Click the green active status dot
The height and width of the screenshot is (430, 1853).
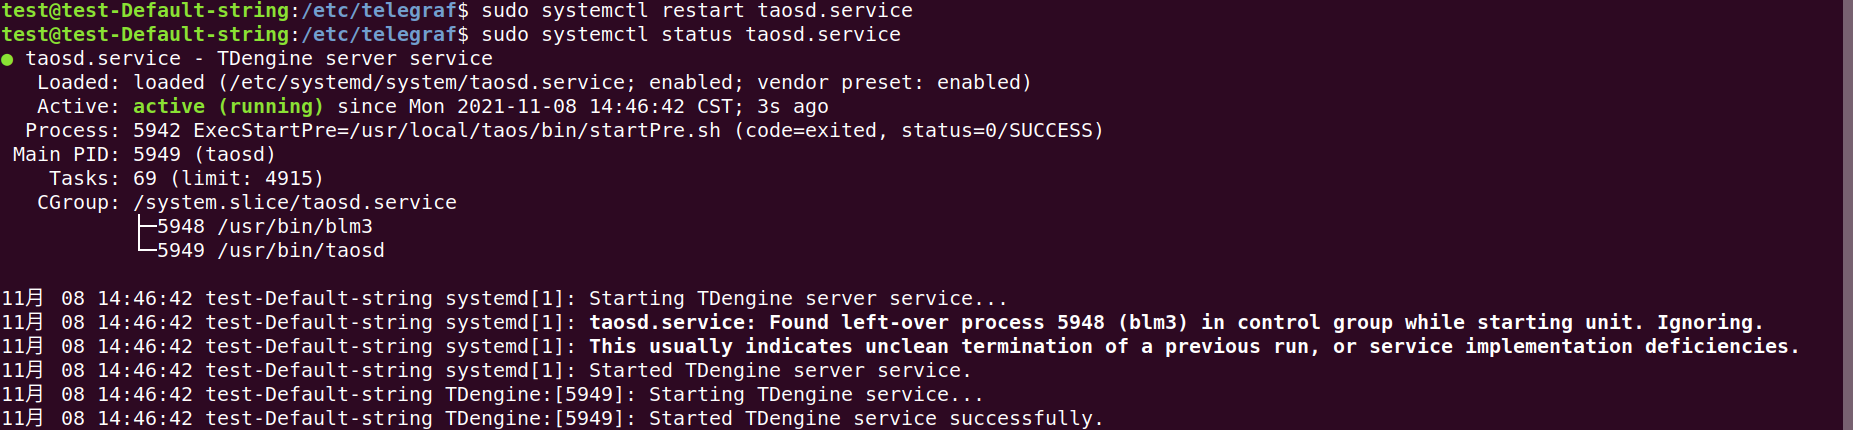(x=7, y=60)
